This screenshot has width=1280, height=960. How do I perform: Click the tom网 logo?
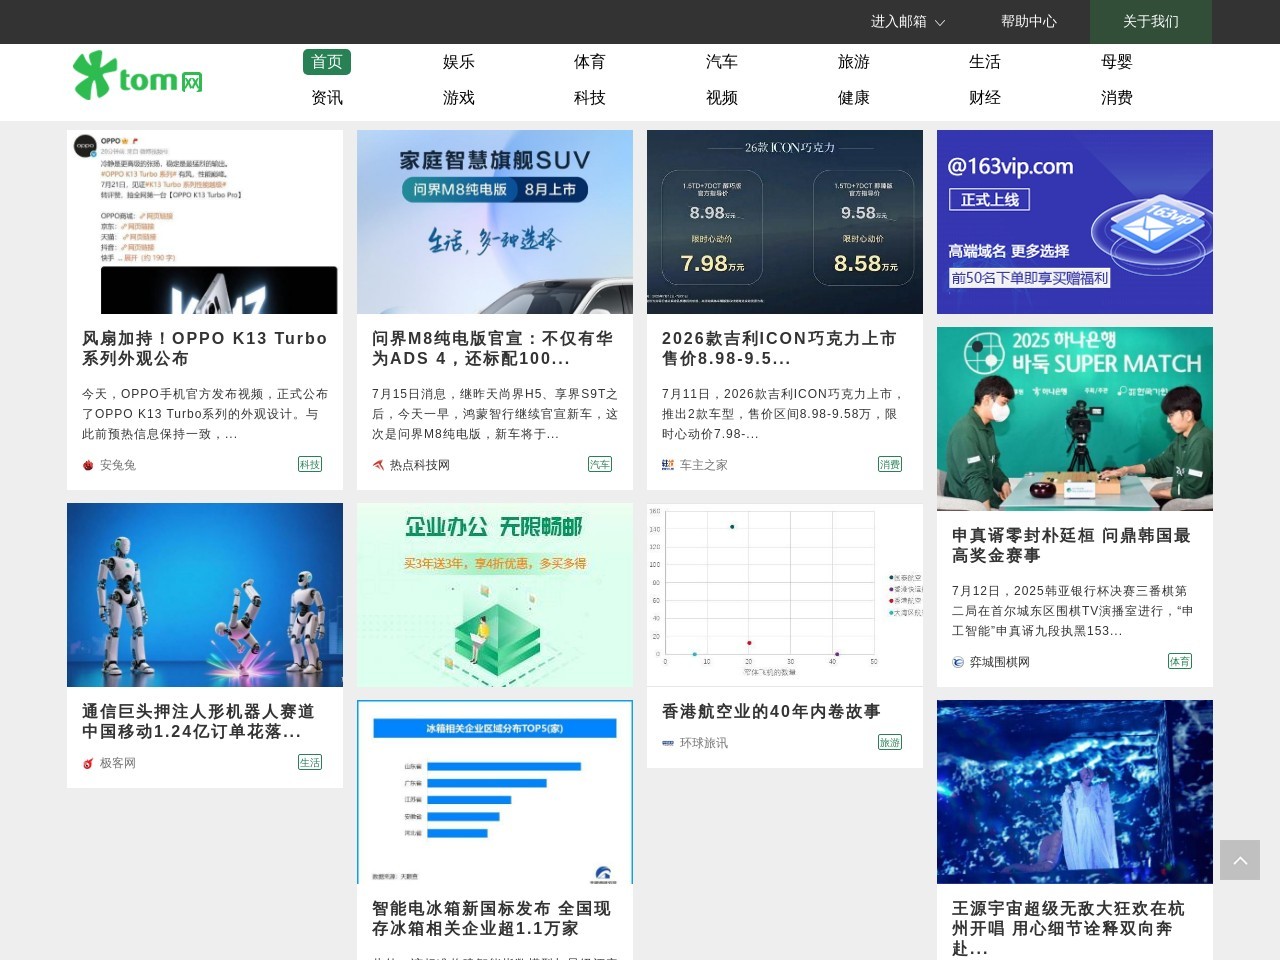point(138,76)
